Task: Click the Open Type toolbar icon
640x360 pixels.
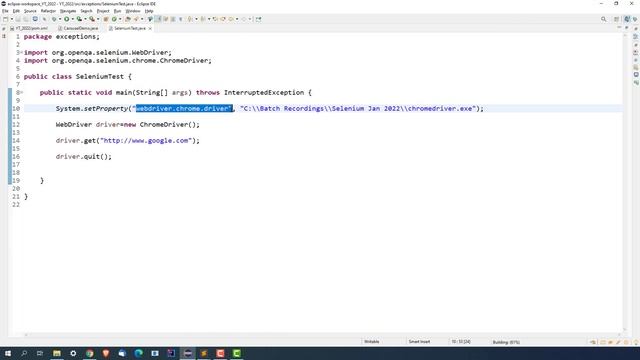Action: (x=128, y=19)
